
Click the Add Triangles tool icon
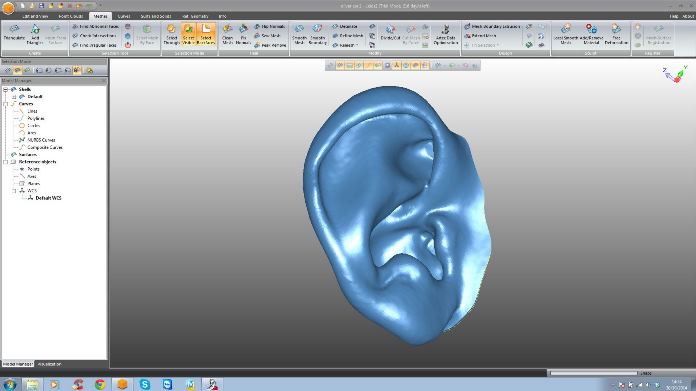pos(35,34)
